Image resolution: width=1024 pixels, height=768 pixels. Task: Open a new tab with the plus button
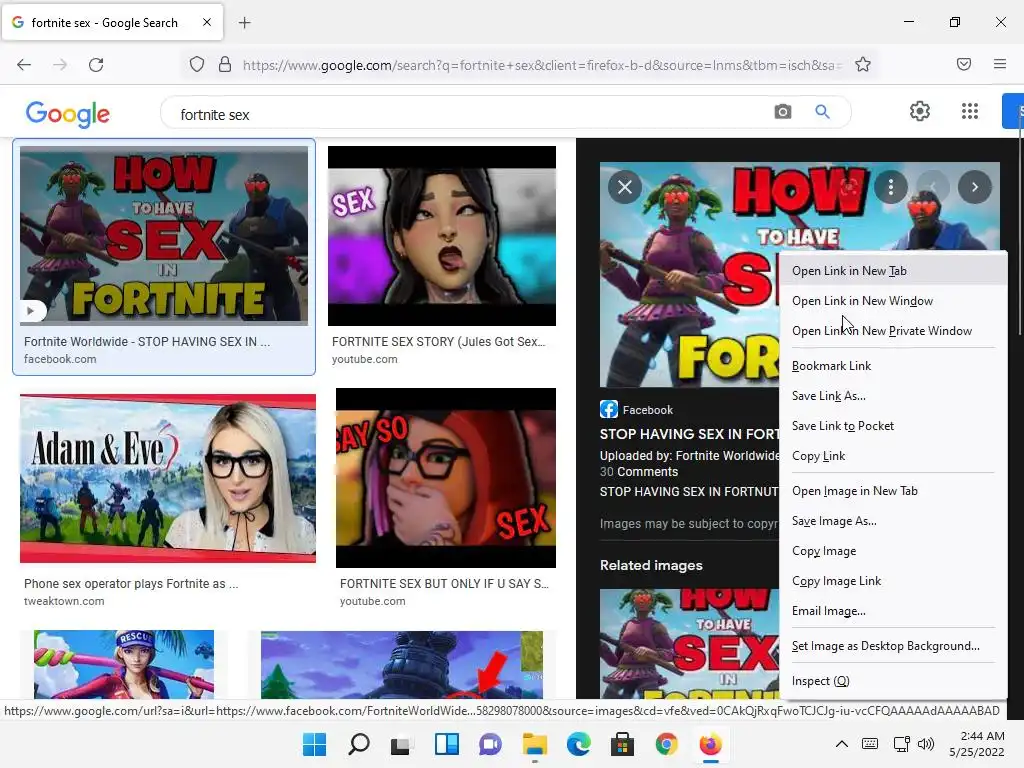[244, 23]
